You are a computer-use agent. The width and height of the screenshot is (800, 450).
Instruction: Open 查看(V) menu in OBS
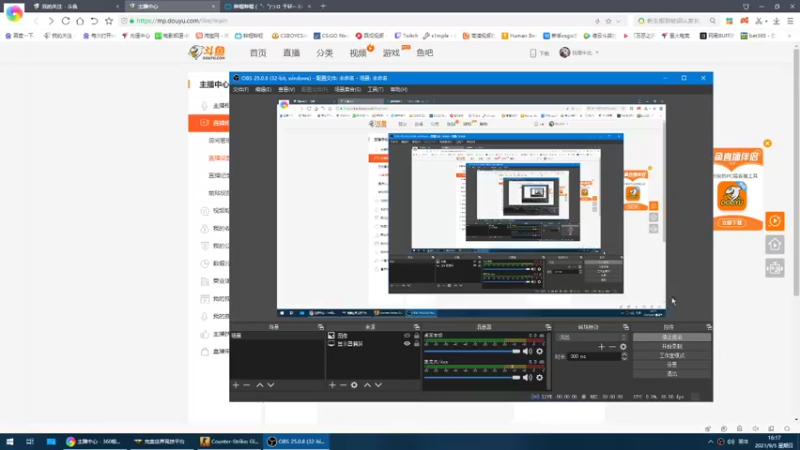tap(287, 89)
